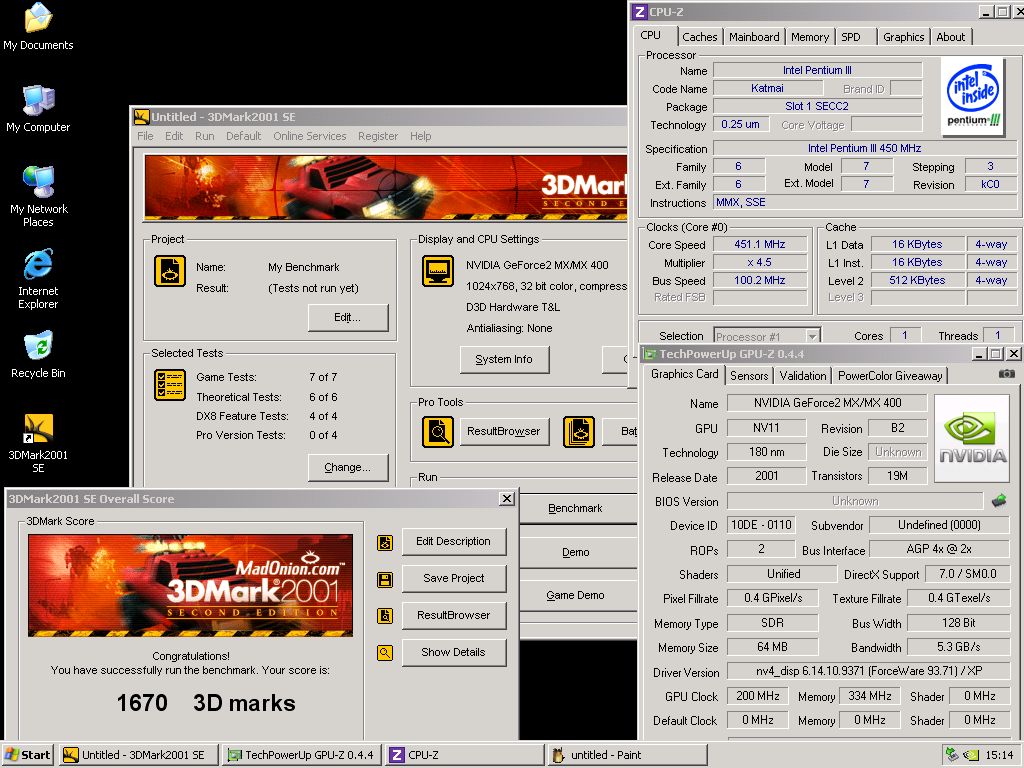Click the 3DMark2001 MadOnion score banner image
The height and width of the screenshot is (768, 1024).
(x=191, y=585)
